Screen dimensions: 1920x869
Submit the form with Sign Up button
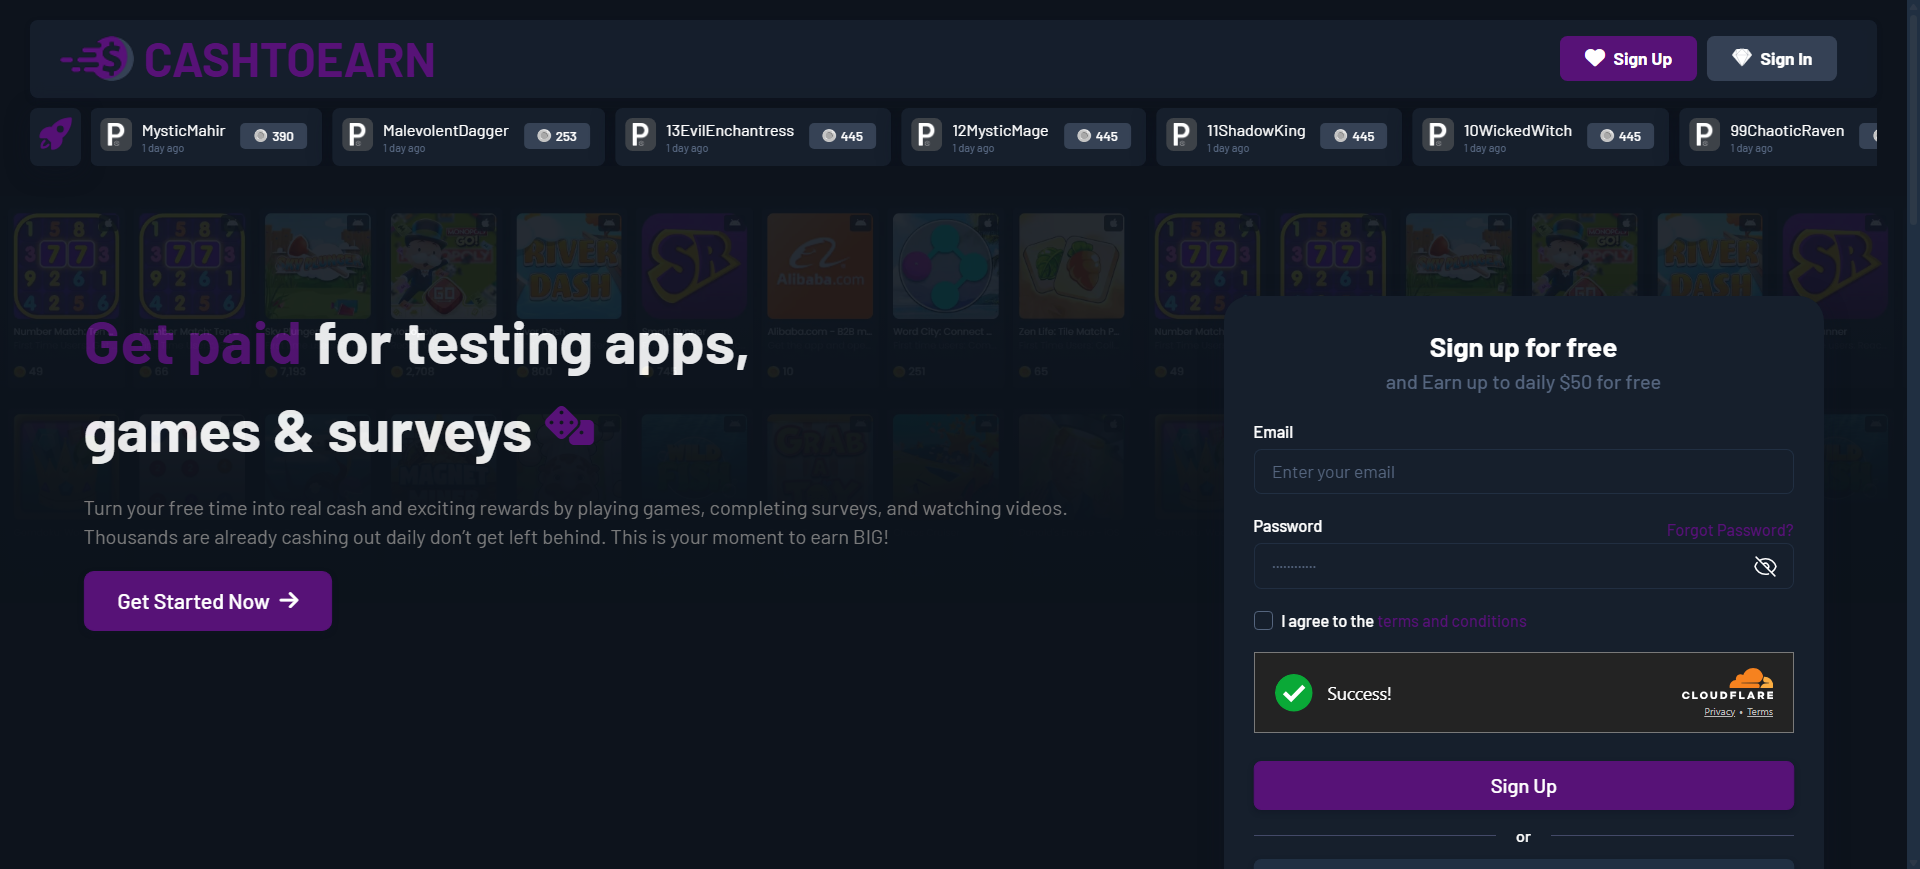click(x=1522, y=786)
